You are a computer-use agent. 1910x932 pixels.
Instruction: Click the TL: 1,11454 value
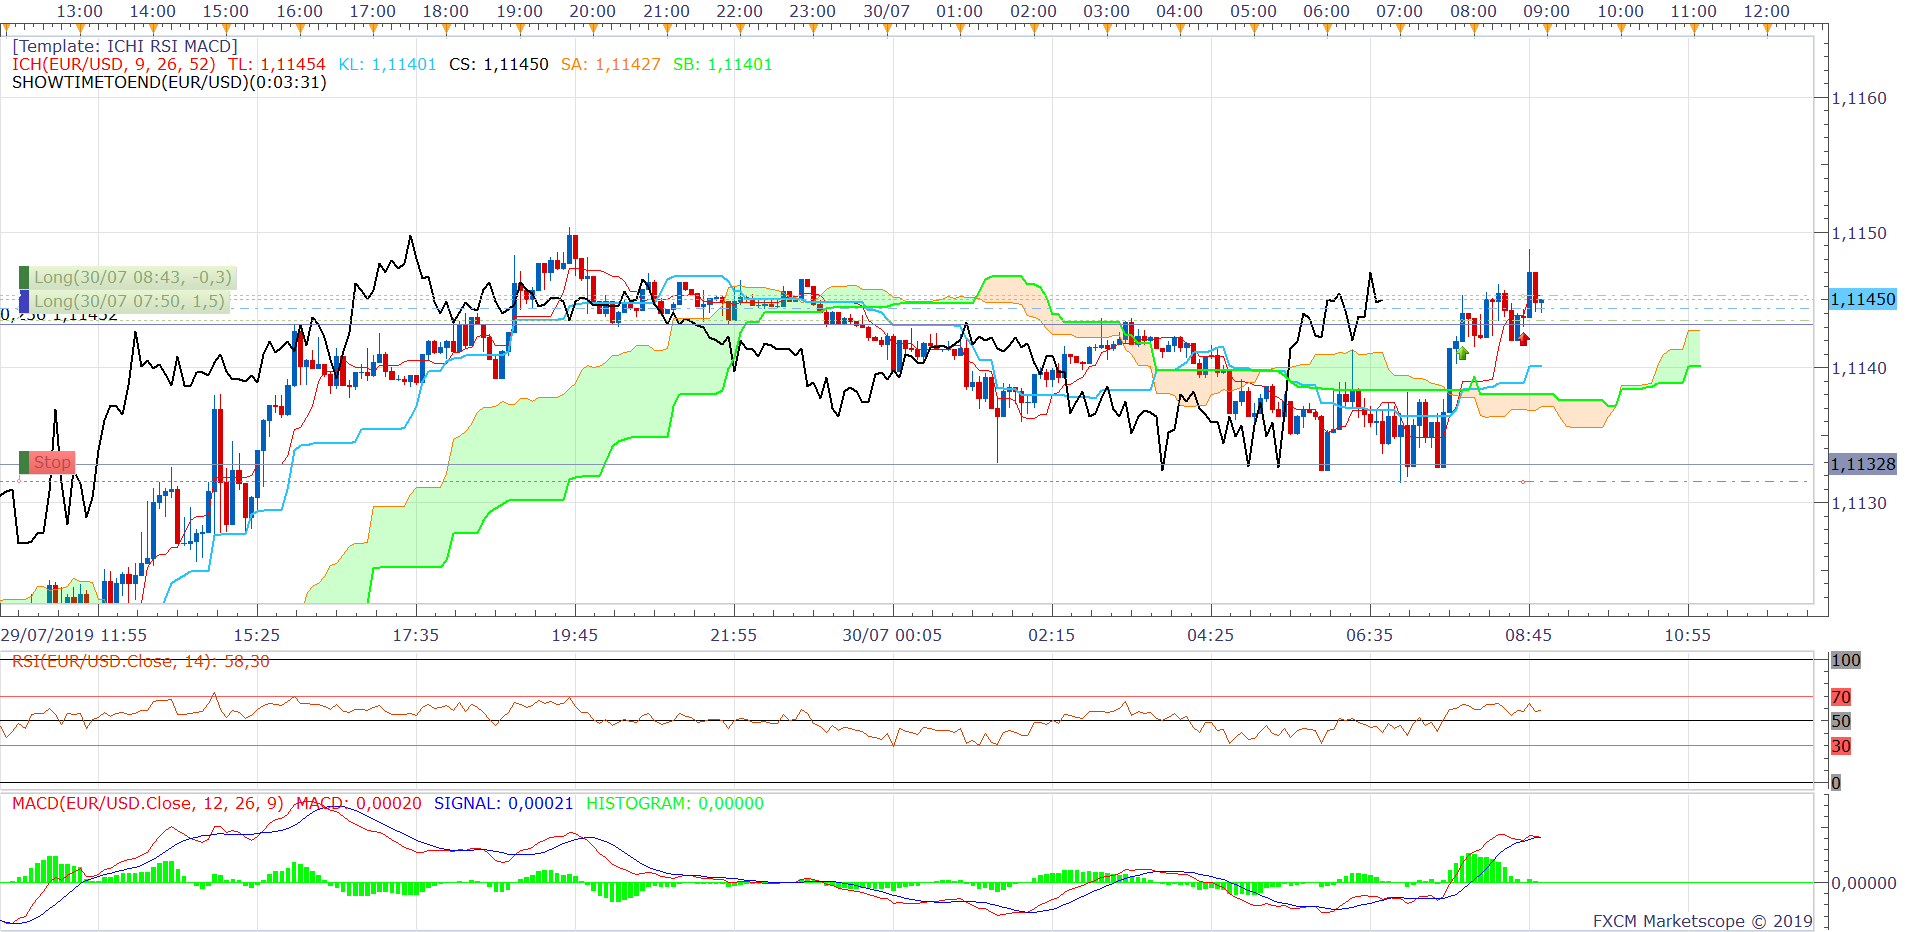276,64
